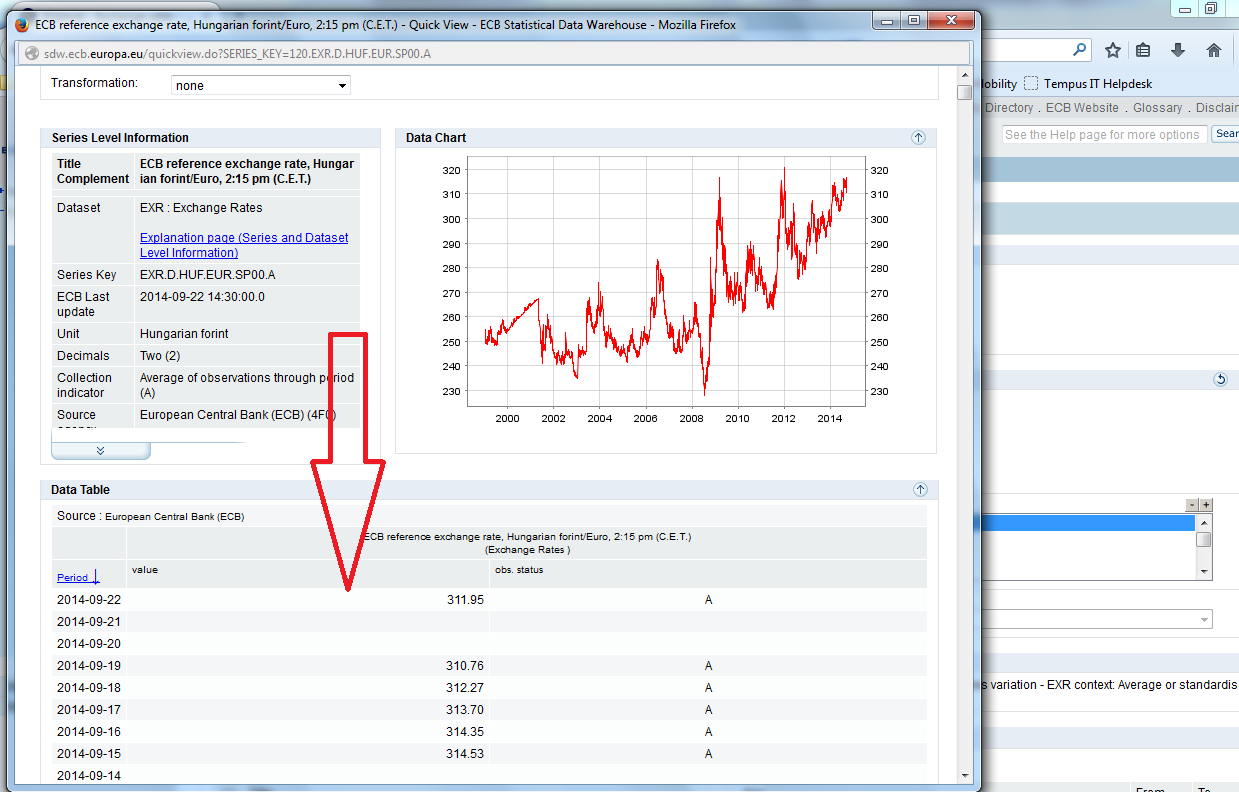Click scroll-up arrow of popup scrollbar
This screenshot has height=792, width=1239.
click(964, 75)
